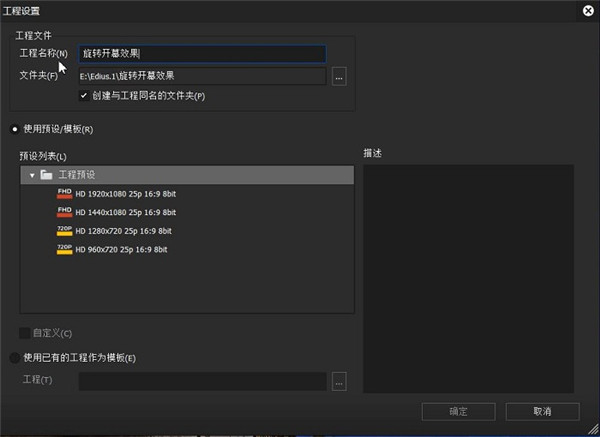
Task: Select 使用预设/模板 radio button
Action: tap(15, 129)
